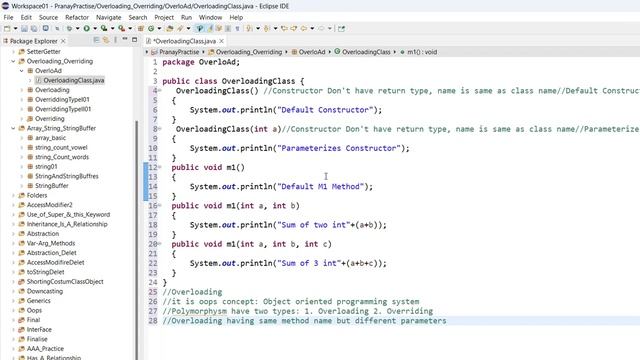Click the New Java Class icon
Screen dimensions: 640x360
pos(151,29)
